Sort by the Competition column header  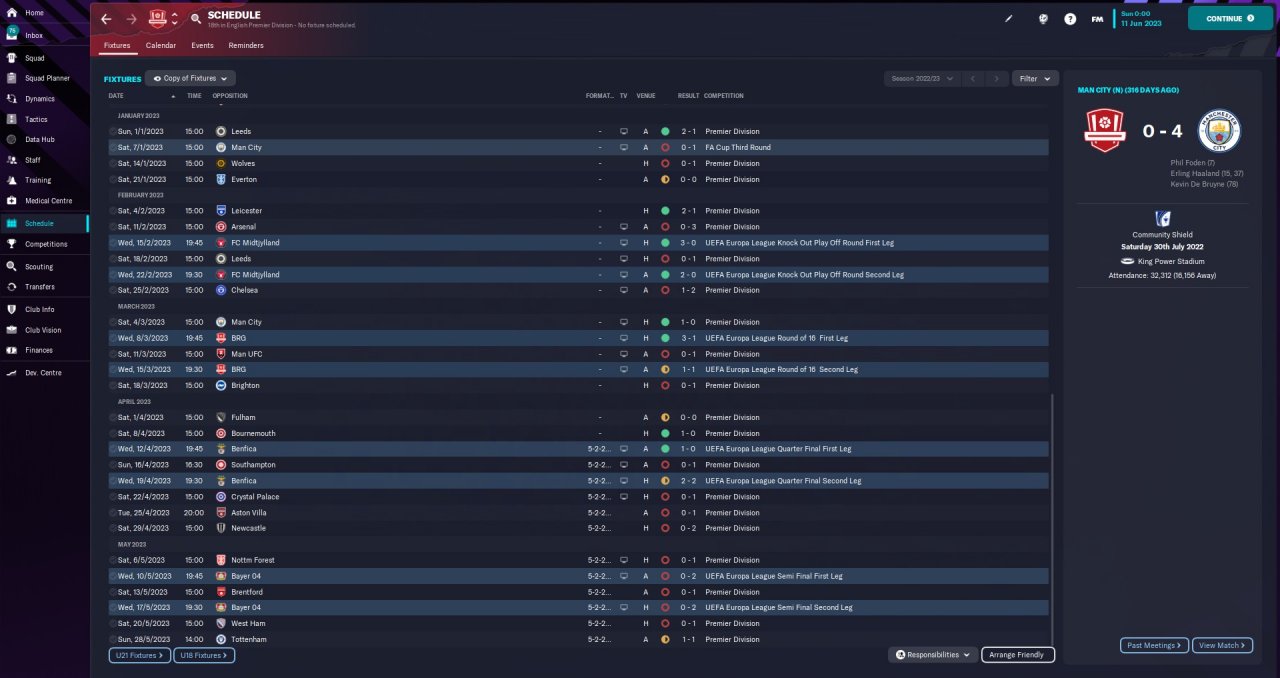pyautogui.click(x=724, y=96)
